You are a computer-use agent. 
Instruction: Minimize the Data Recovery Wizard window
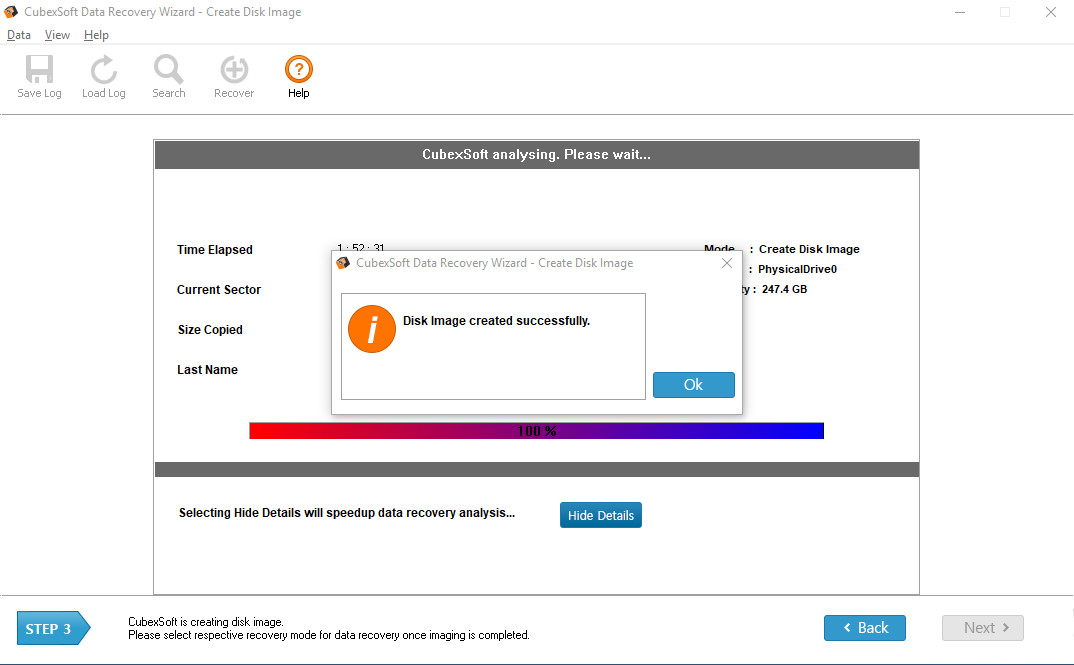point(959,12)
